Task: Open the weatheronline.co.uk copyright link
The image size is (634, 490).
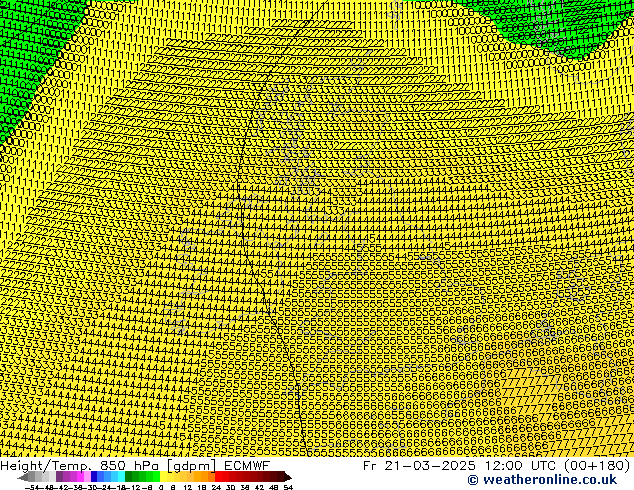Action: [x=542, y=480]
